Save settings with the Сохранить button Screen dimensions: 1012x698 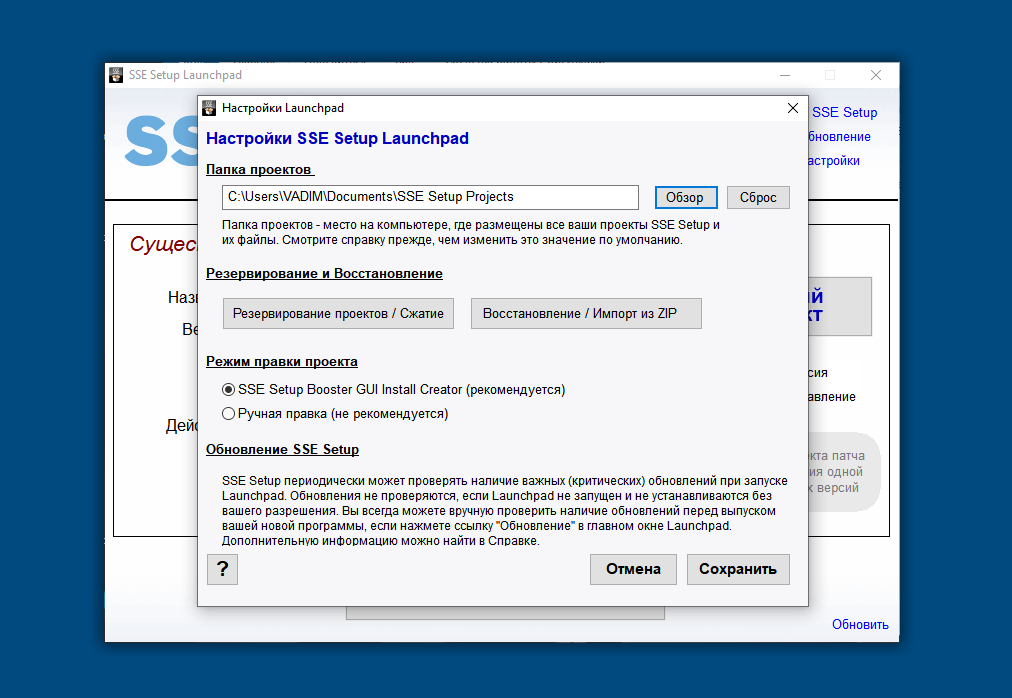click(x=738, y=569)
